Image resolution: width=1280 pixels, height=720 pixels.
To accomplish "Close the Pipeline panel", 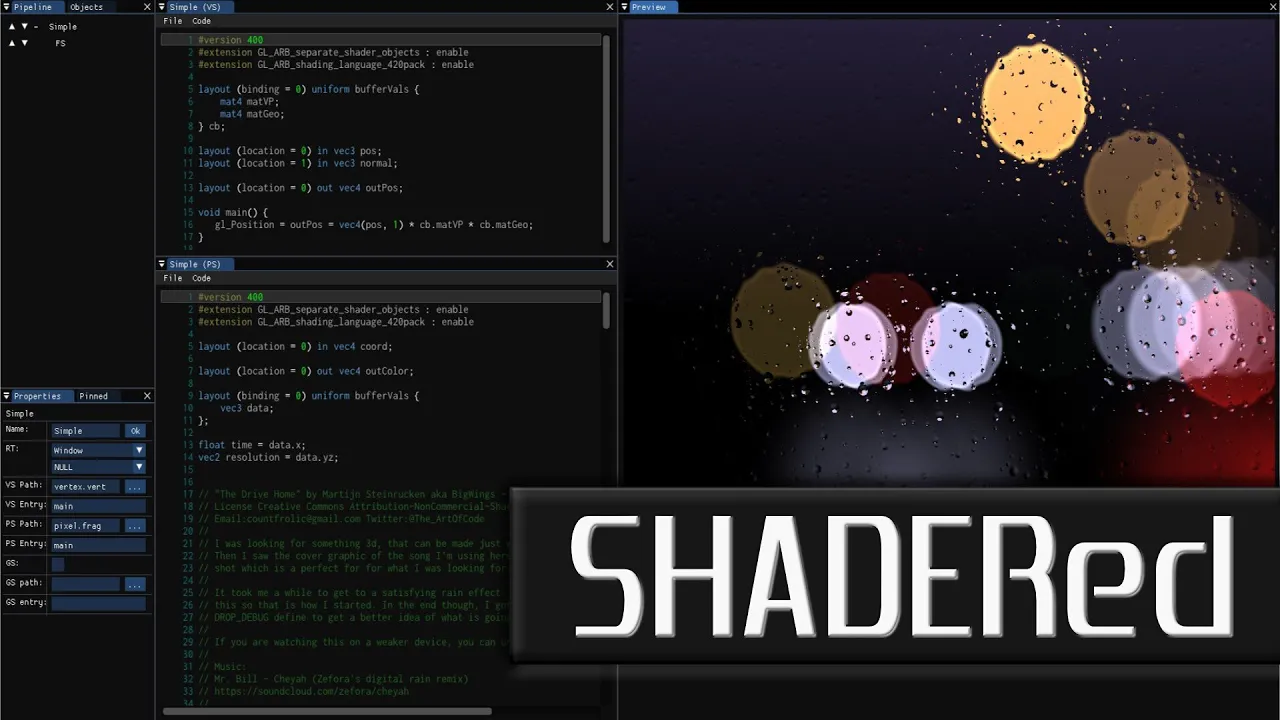I will click(x=147, y=7).
